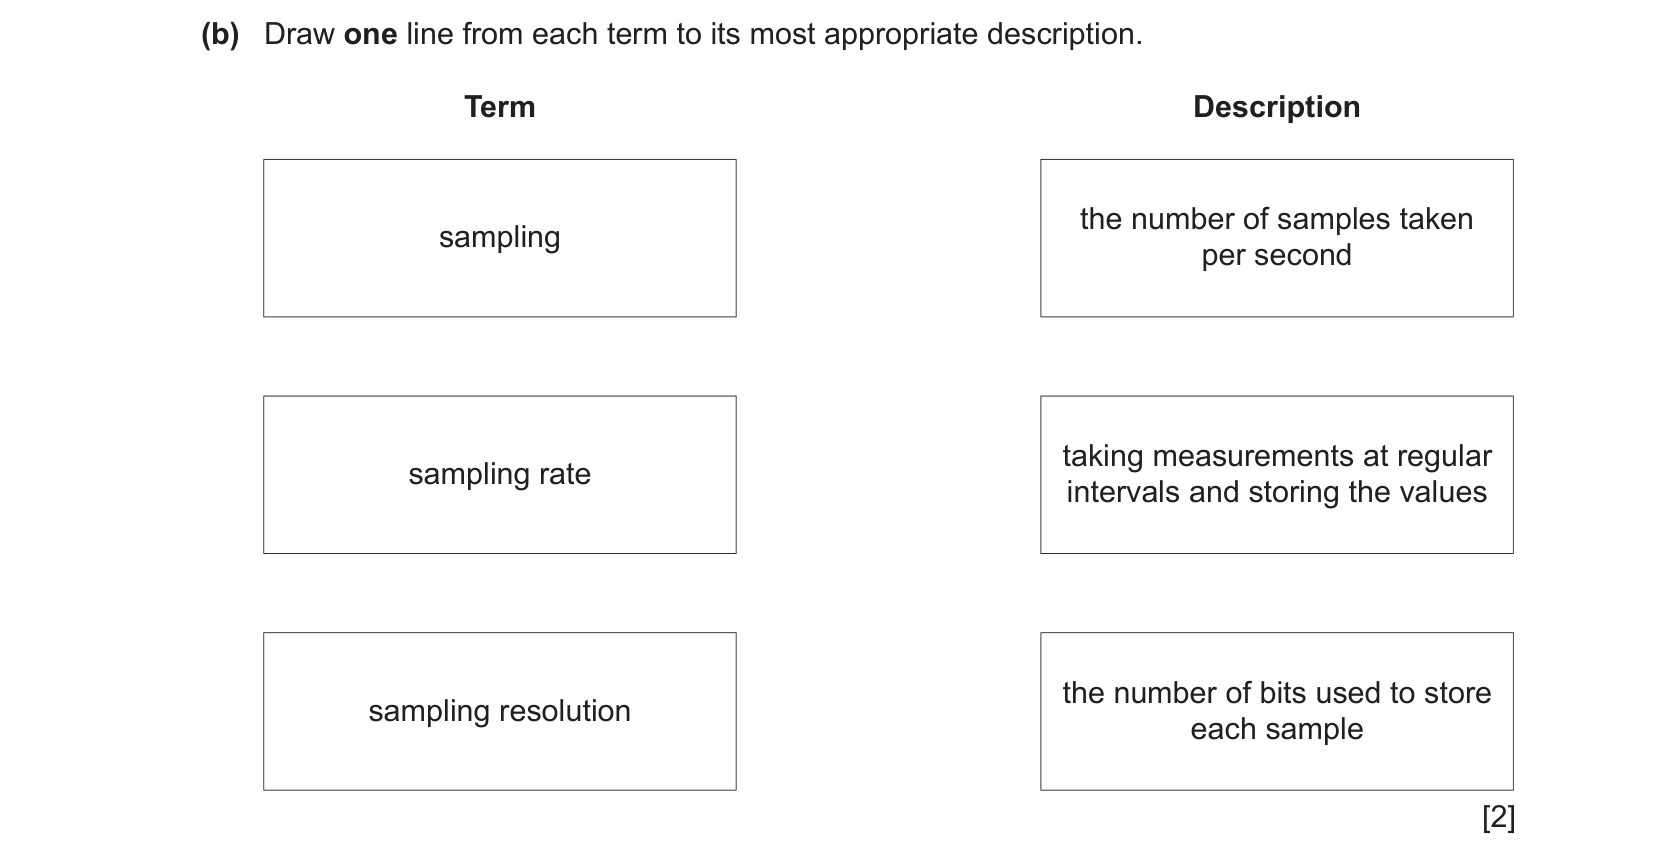
Task: Click the 'sampling' term box
Action: 499,238
